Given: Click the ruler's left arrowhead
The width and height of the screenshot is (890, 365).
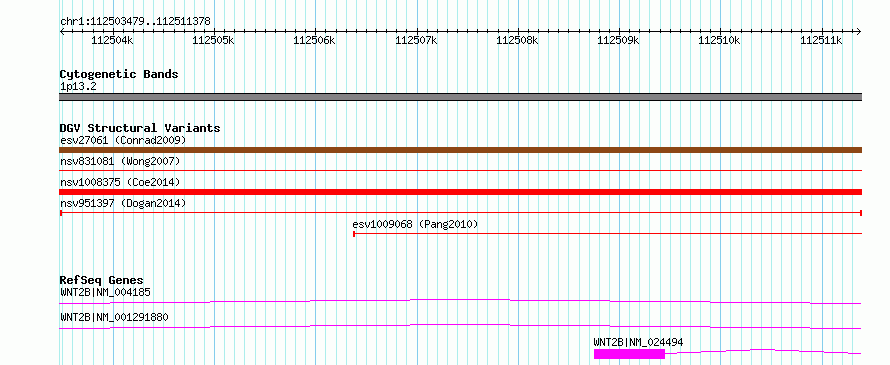Looking at the screenshot, I should point(62,31).
